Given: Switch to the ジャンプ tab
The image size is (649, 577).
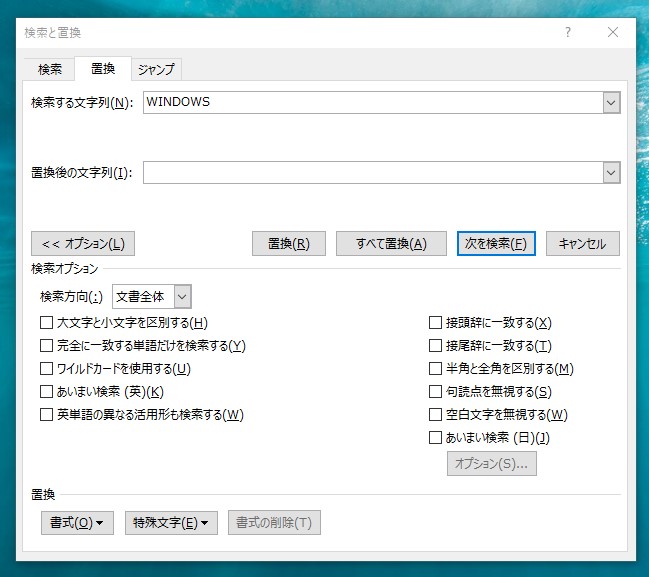Looking at the screenshot, I should point(156,69).
